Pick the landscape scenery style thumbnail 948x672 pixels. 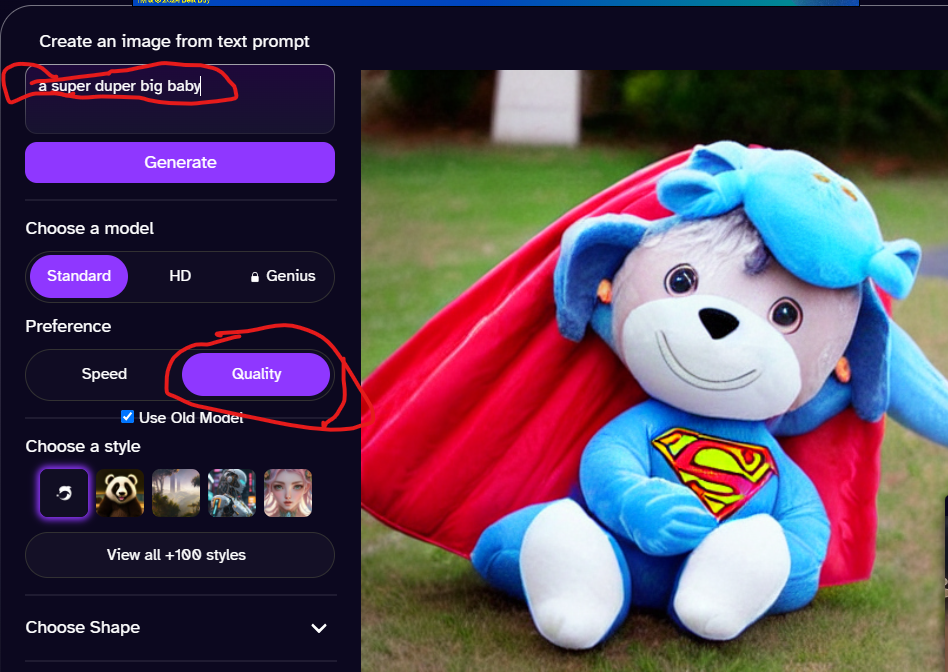[x=176, y=493]
